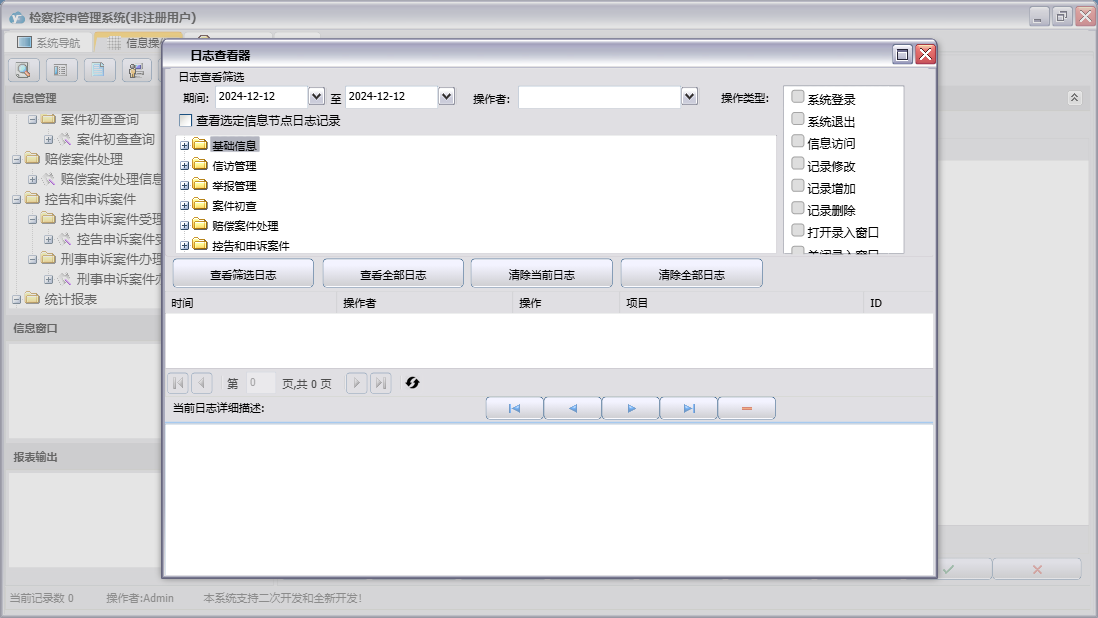Expand the 控告和申诉案件 tree node in dialog
Viewport: 1098px width, 618px height.
[x=185, y=246]
